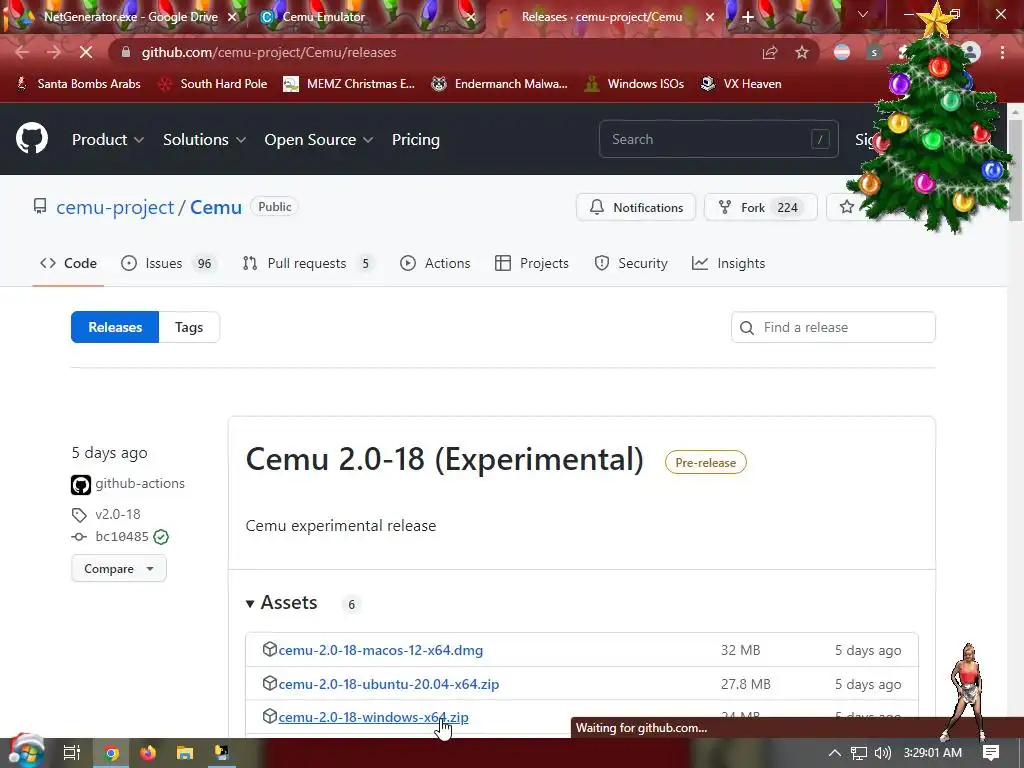Open the cemu-project owner link

(115, 207)
